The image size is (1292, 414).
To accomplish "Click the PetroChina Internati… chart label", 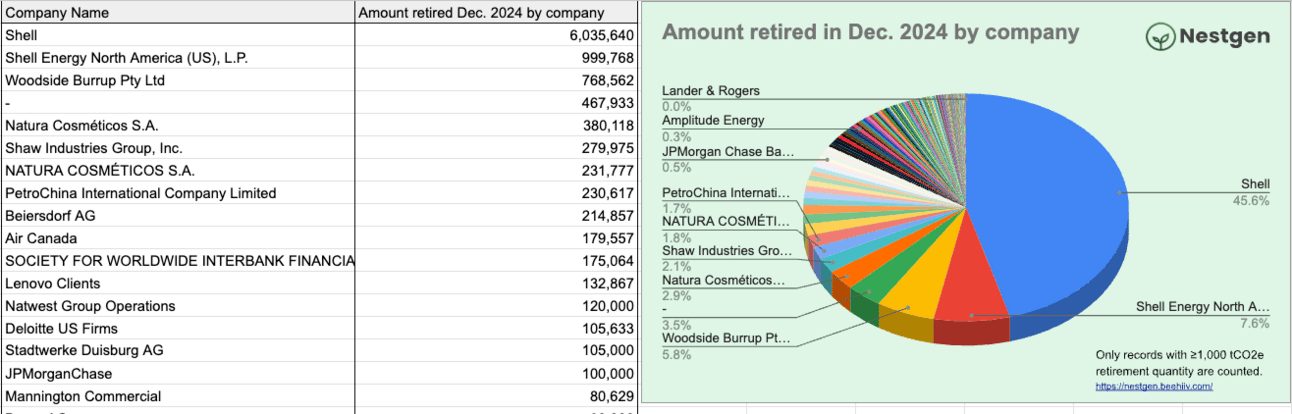I will tap(727, 200).
